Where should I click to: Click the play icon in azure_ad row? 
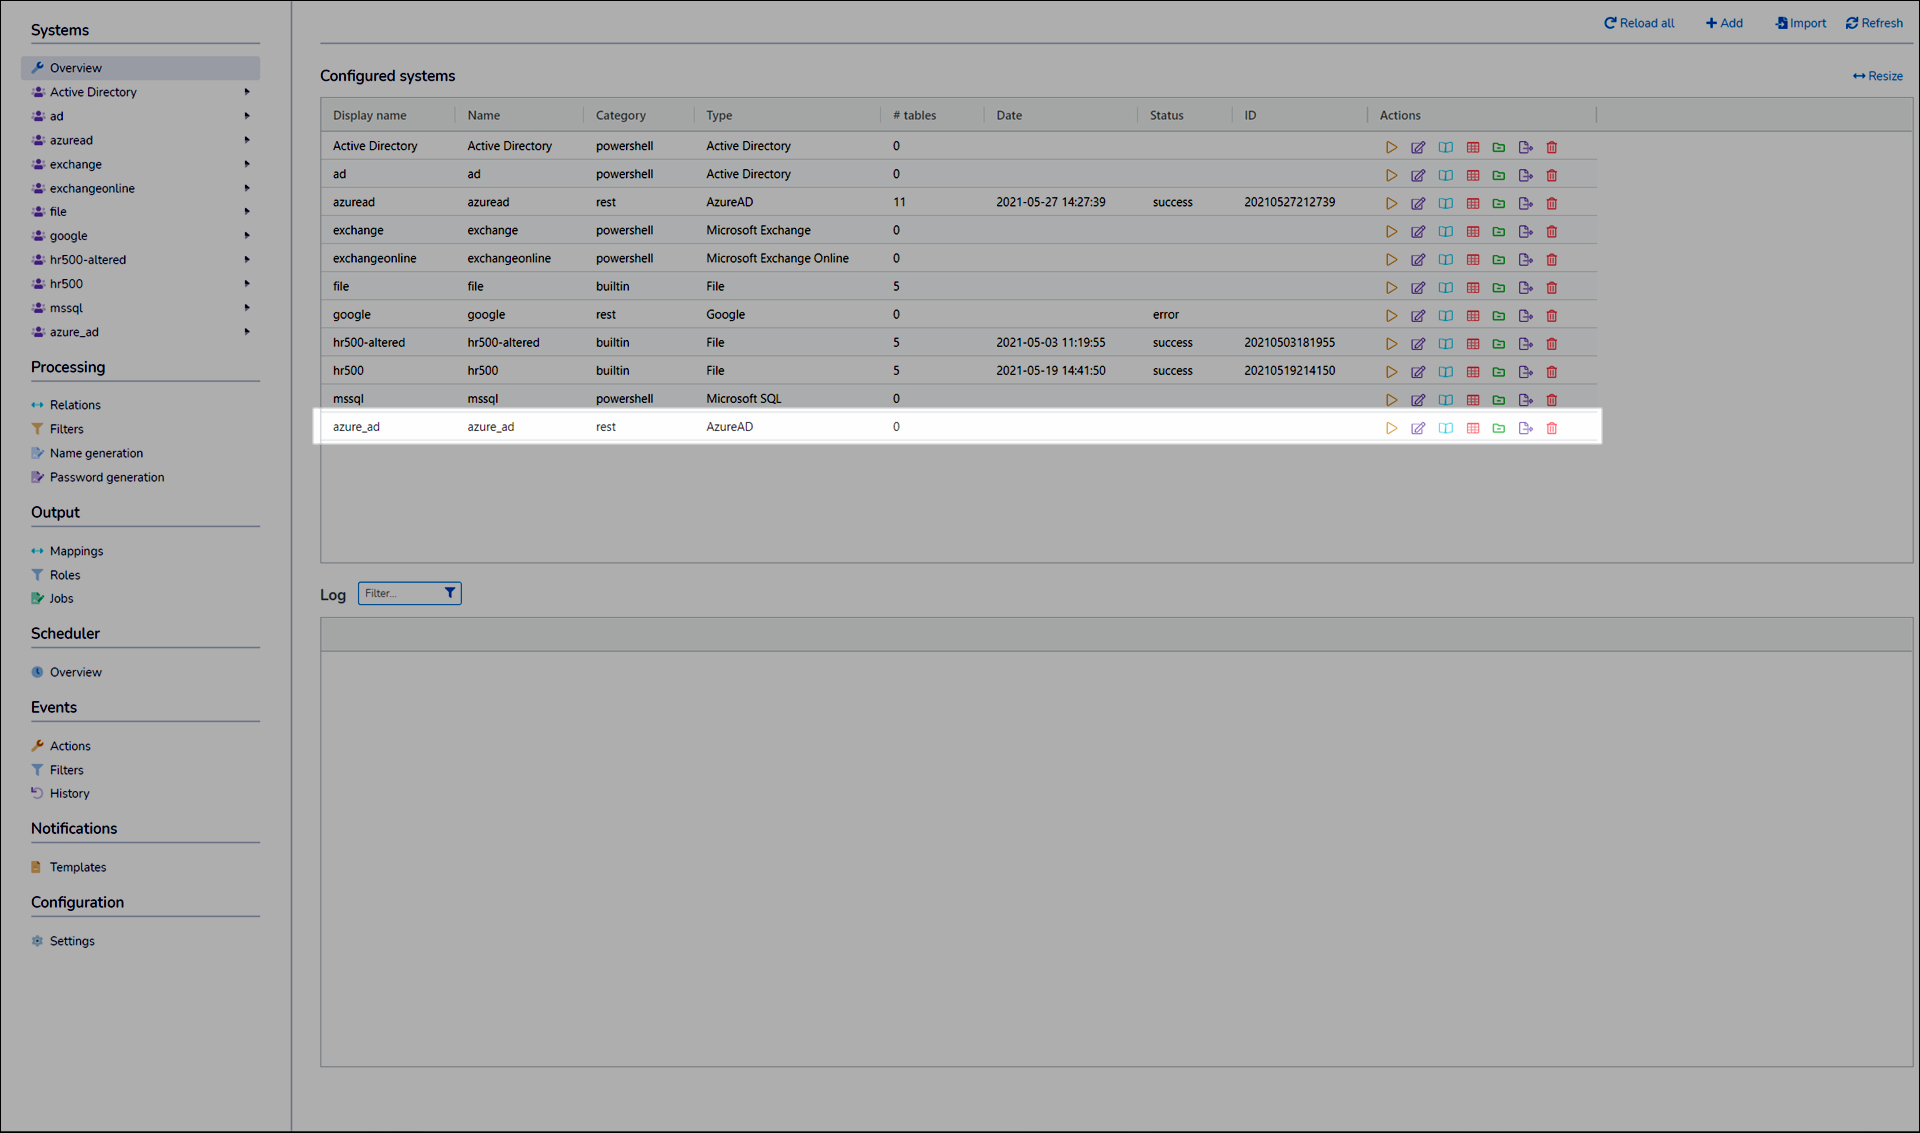(1391, 428)
